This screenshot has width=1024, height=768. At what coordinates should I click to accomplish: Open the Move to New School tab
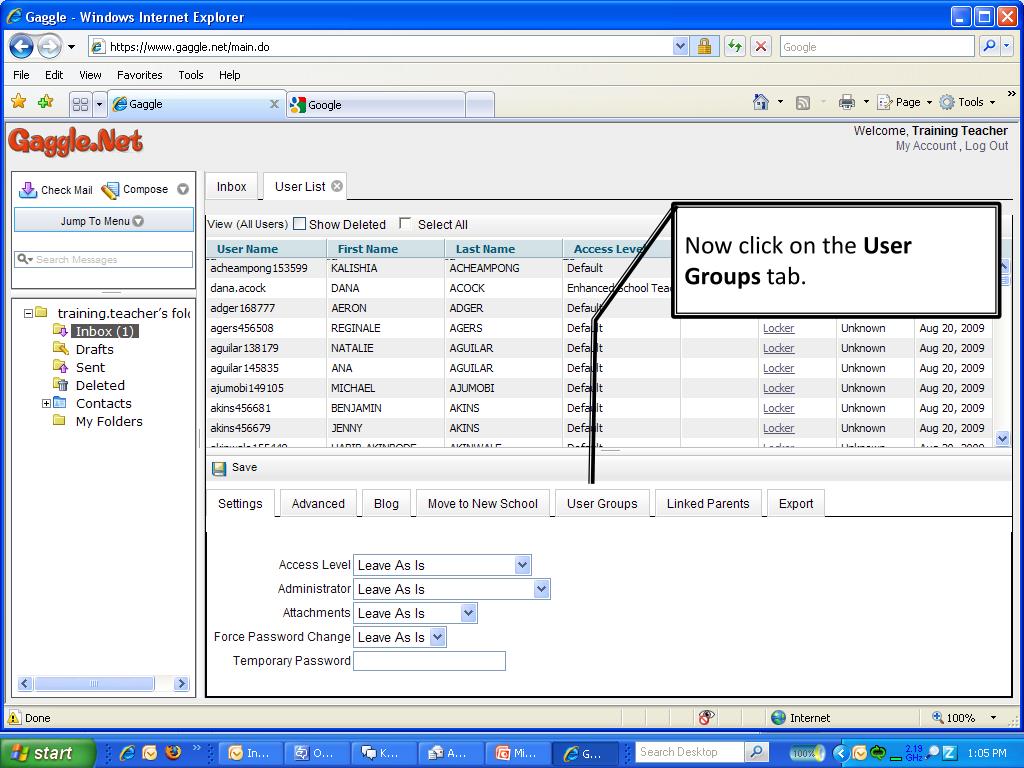(x=483, y=504)
